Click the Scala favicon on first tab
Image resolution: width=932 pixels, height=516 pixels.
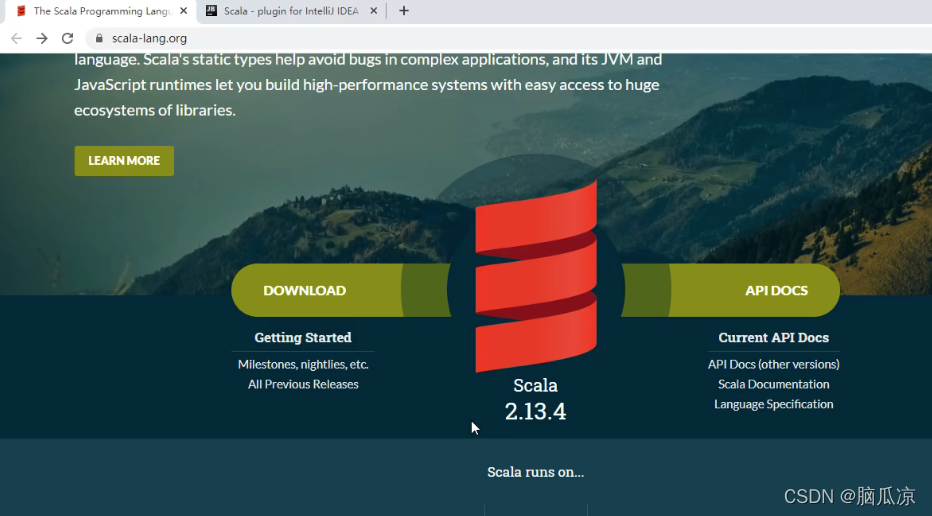[21, 11]
